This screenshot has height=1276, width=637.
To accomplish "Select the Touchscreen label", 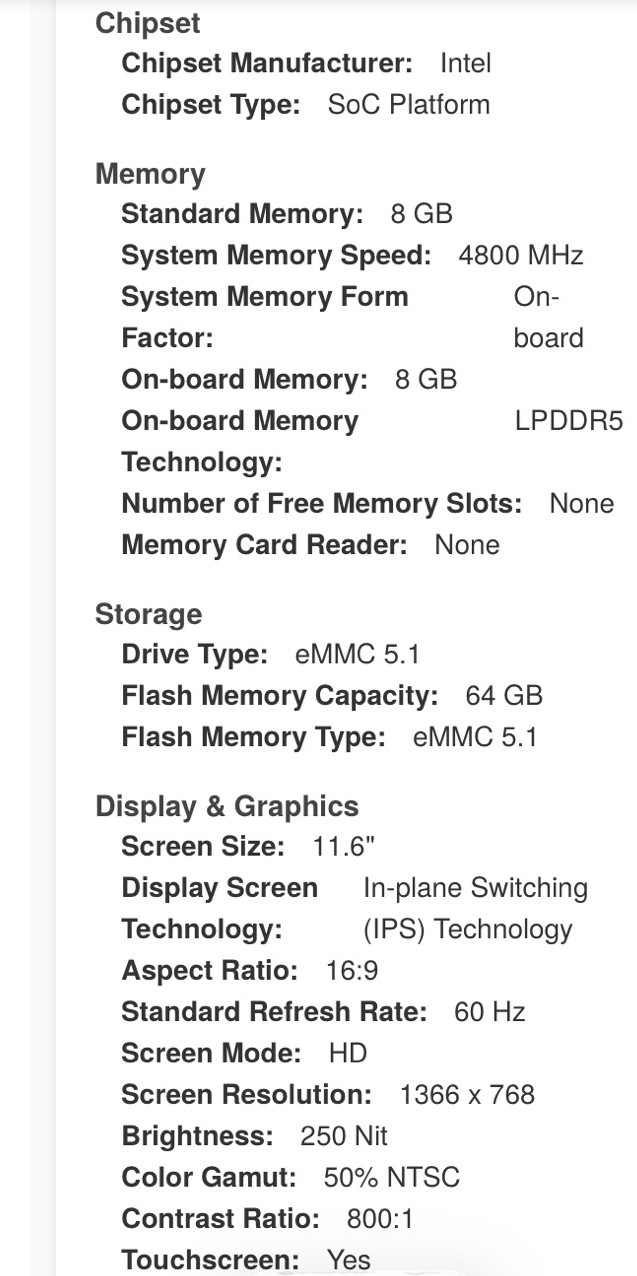I will click(210, 1260).
